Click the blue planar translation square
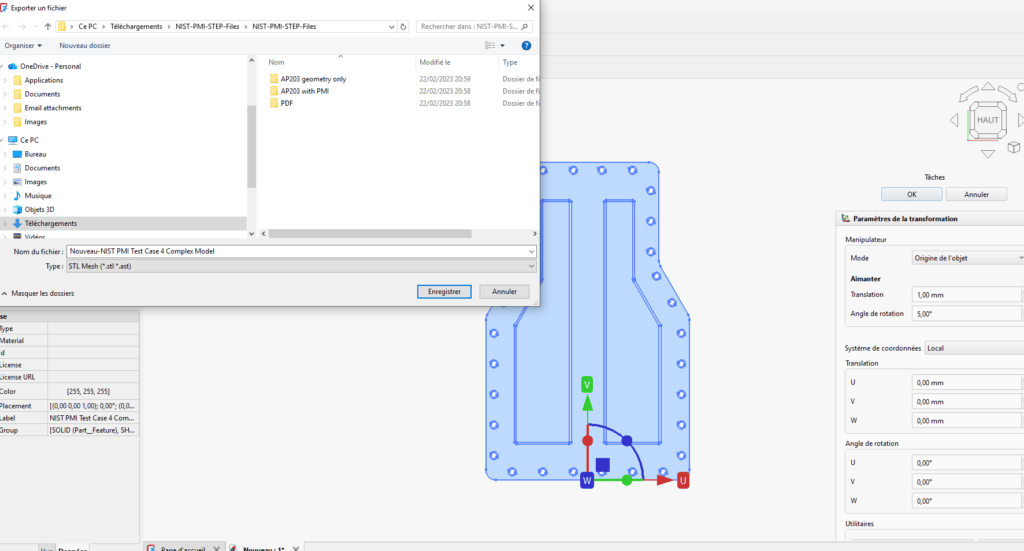The image size is (1024, 551). pos(602,465)
